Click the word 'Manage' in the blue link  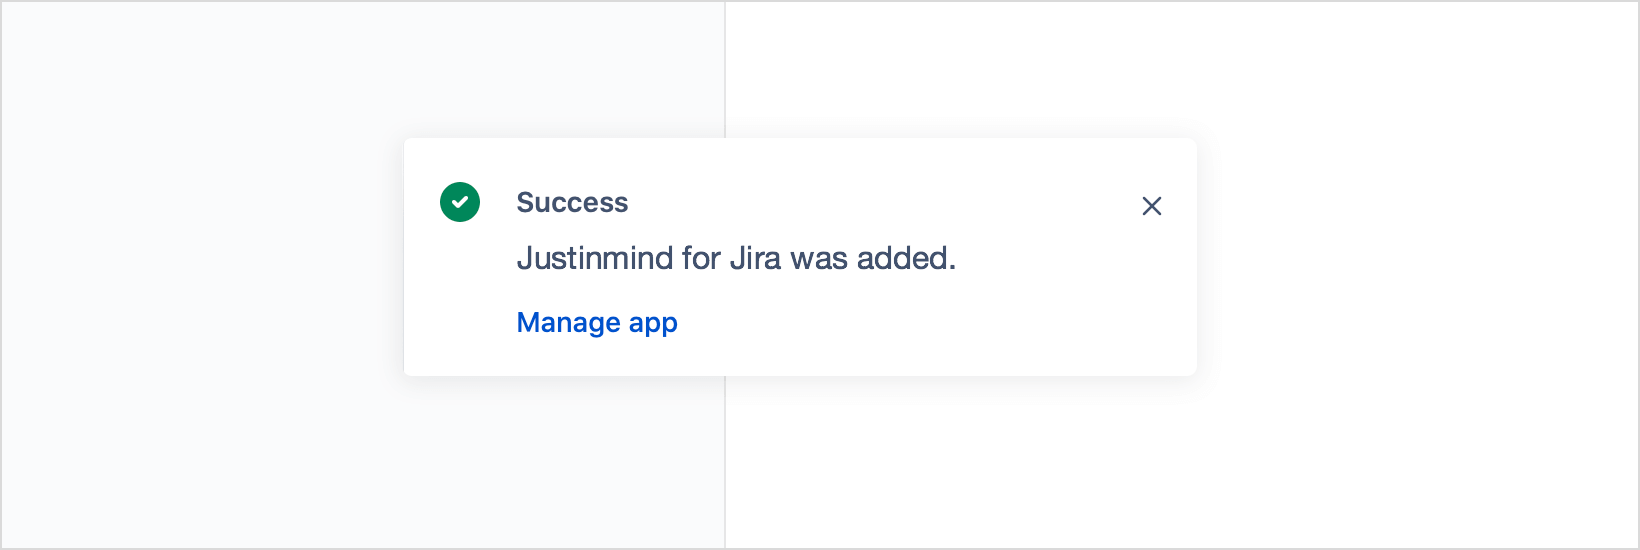tap(569, 323)
